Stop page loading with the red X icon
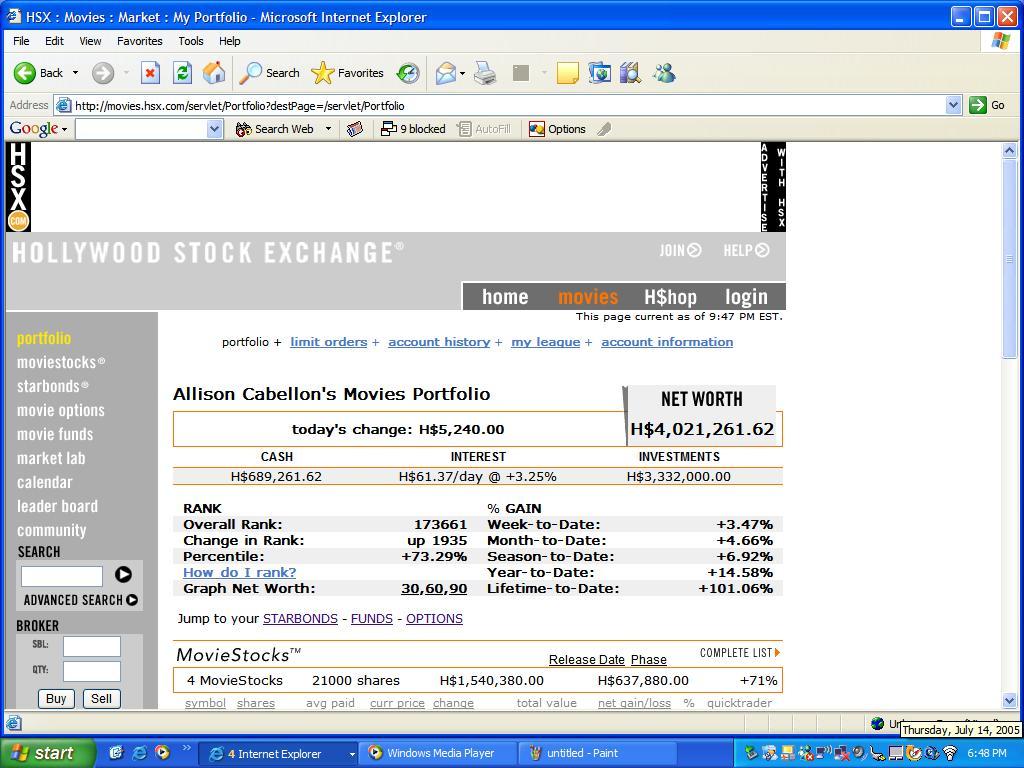 tap(150, 73)
